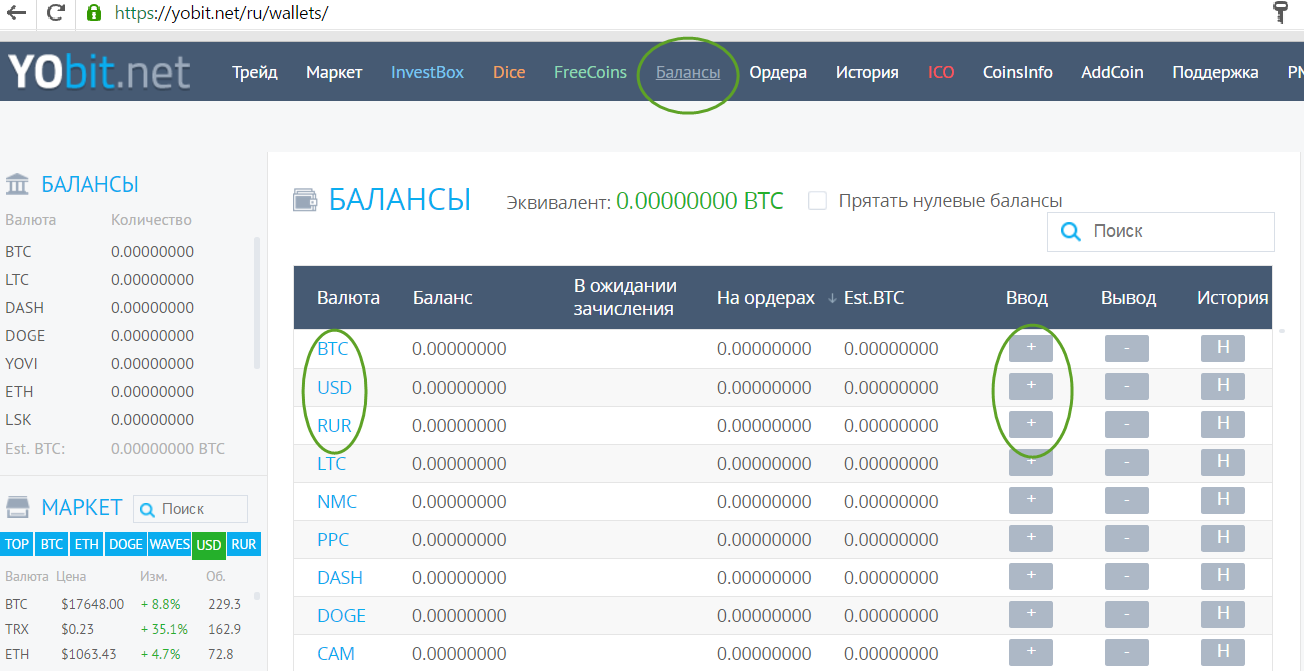Deposit BTC using its plus button
Image resolution: width=1304 pixels, height=671 pixels.
1031,348
